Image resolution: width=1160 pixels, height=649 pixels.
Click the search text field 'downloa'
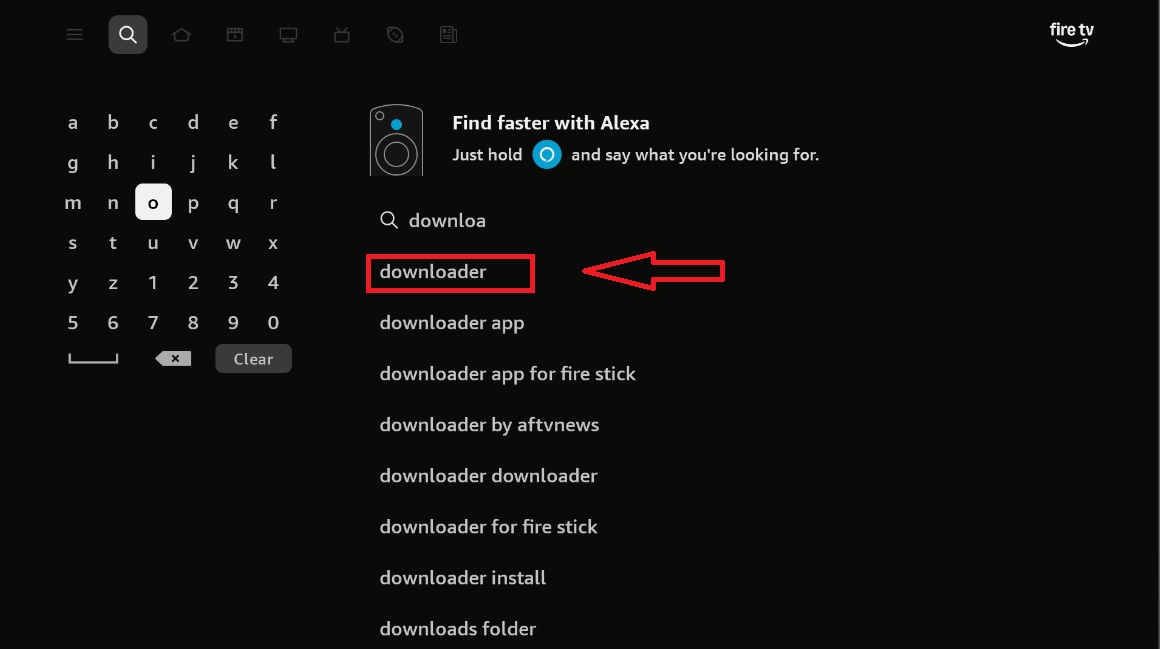[447, 221]
